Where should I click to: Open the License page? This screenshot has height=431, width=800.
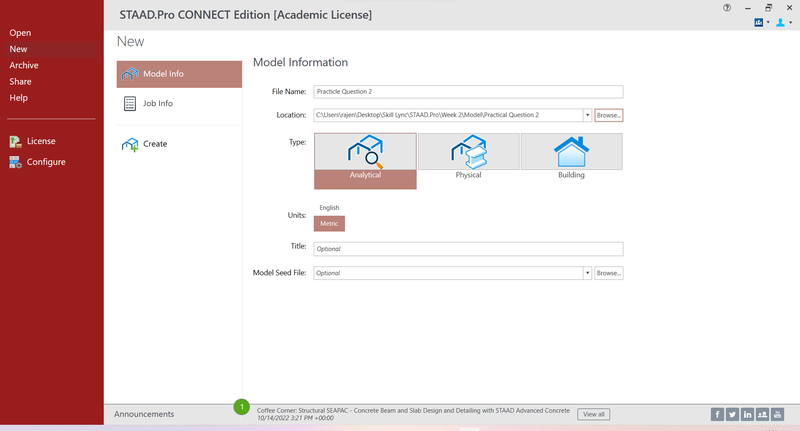point(32,141)
